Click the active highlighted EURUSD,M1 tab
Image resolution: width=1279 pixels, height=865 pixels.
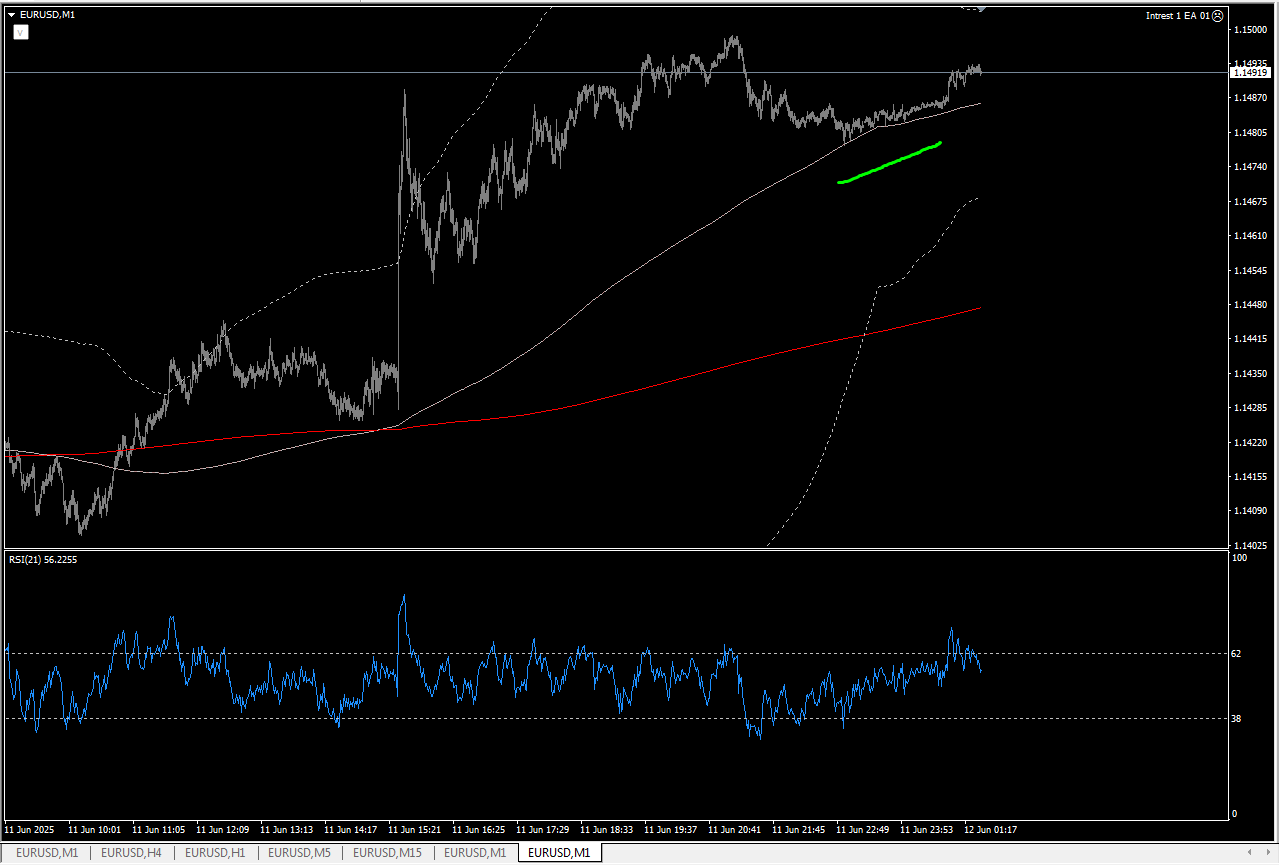560,853
